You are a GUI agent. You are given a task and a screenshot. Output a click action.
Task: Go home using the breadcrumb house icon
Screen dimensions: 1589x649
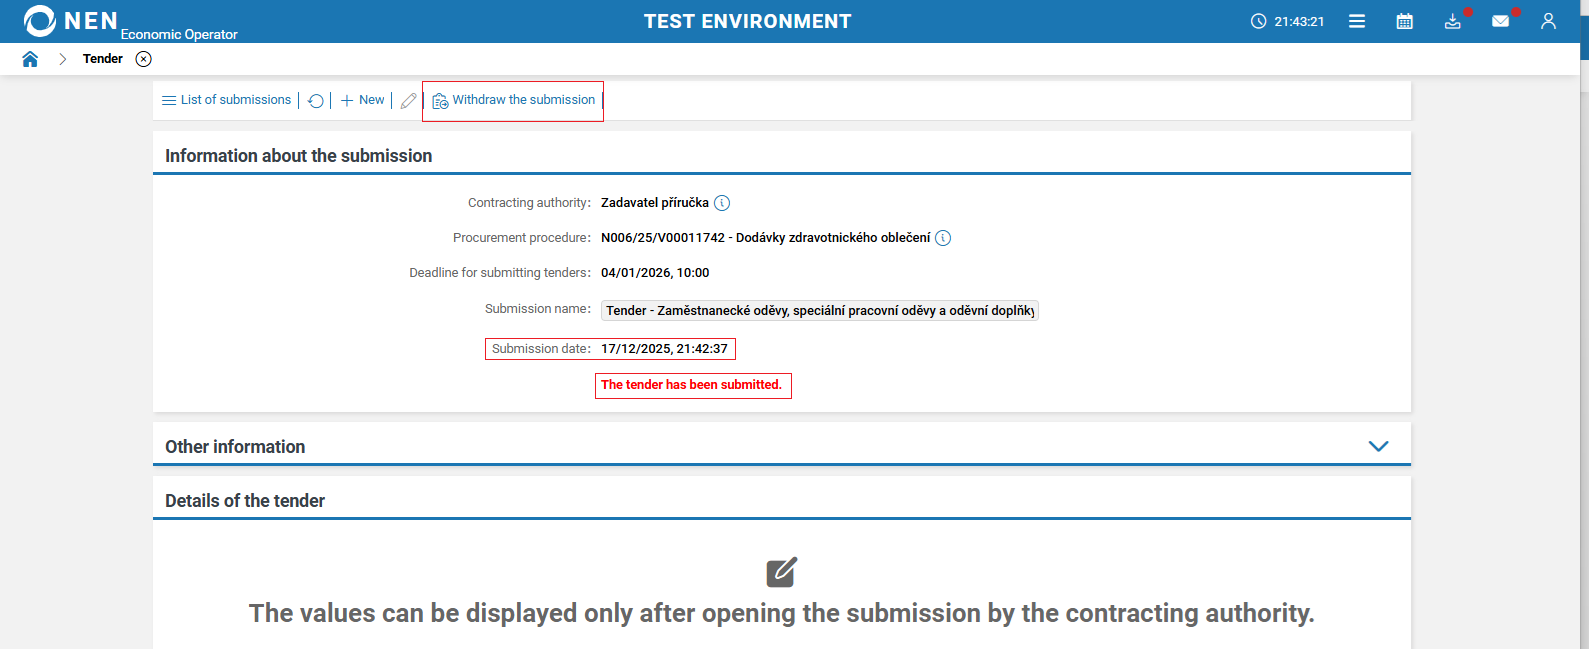pyautogui.click(x=30, y=59)
